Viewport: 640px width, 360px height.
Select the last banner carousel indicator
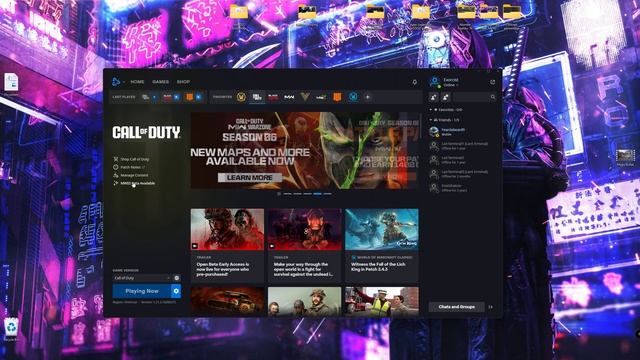point(327,194)
